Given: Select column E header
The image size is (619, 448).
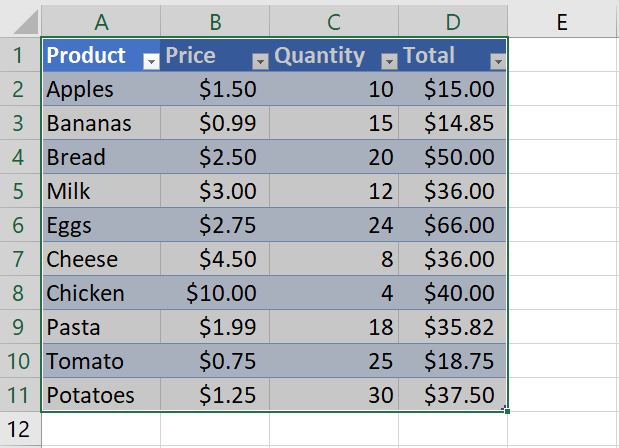Looking at the screenshot, I should 562,22.
